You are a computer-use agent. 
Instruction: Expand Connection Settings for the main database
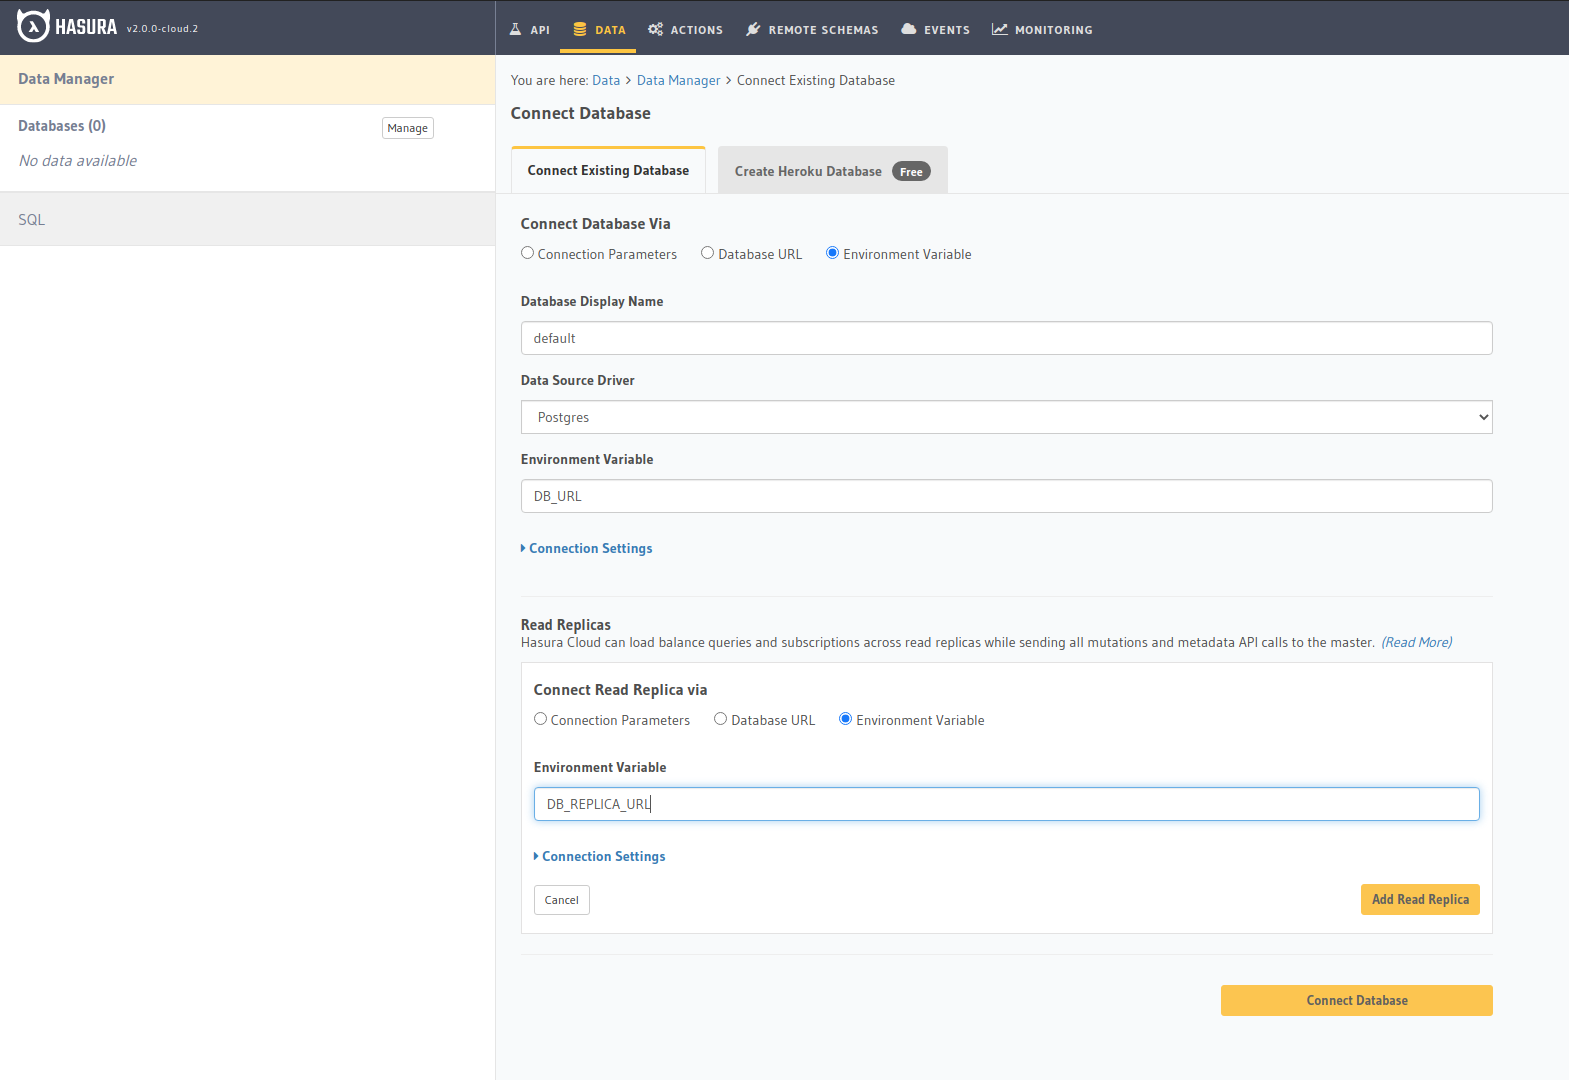pos(590,549)
